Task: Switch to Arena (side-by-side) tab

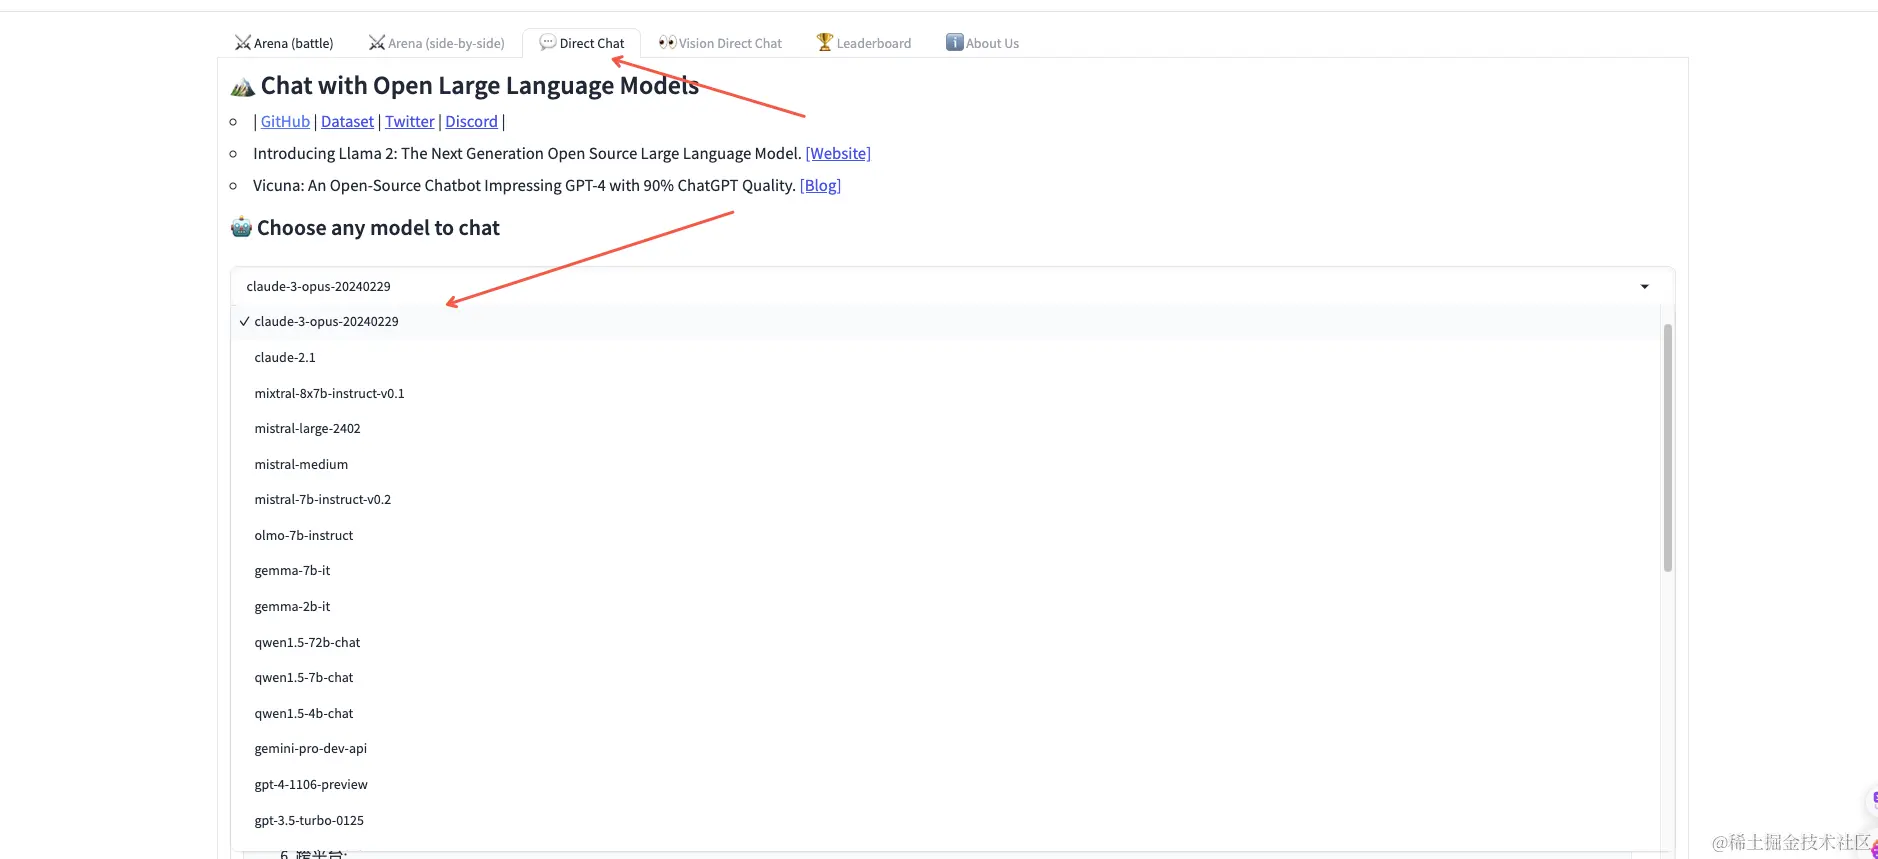Action: tap(436, 43)
